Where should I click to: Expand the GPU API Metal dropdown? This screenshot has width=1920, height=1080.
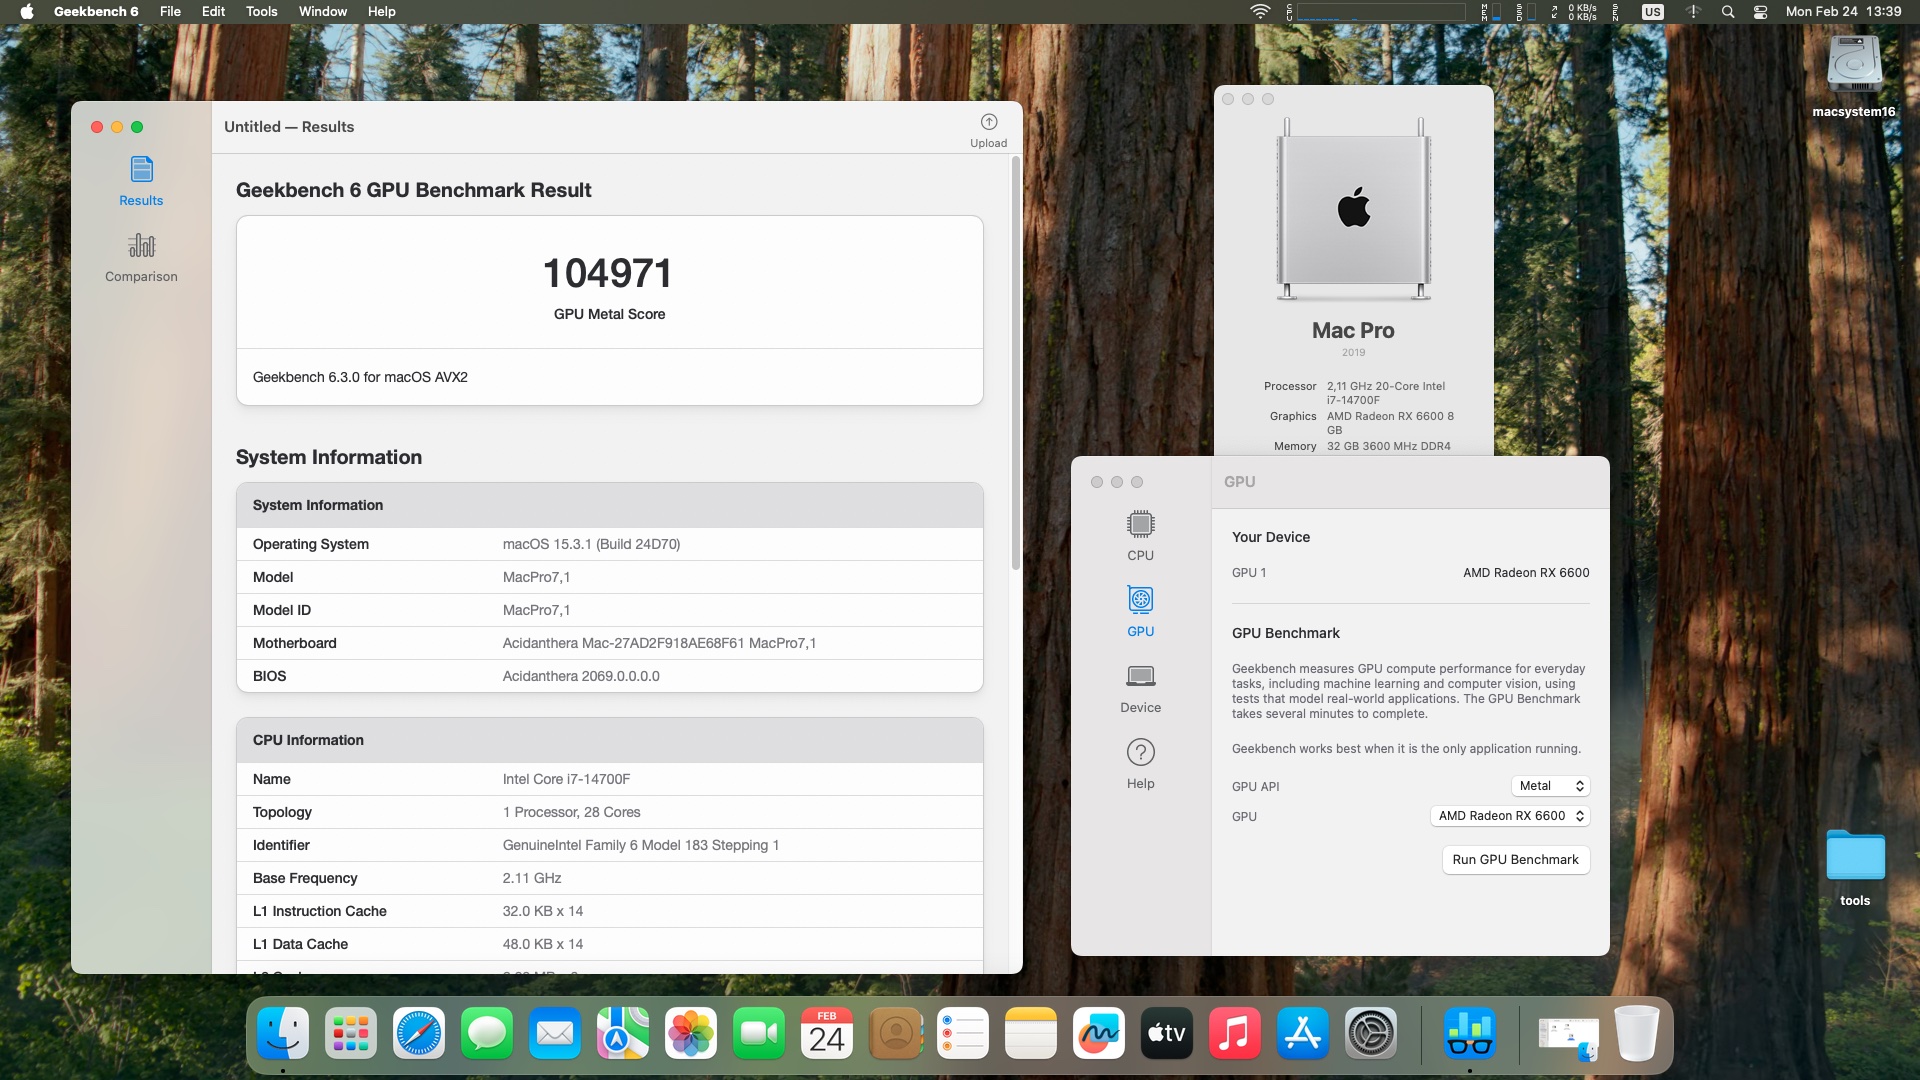pyautogui.click(x=1550, y=786)
